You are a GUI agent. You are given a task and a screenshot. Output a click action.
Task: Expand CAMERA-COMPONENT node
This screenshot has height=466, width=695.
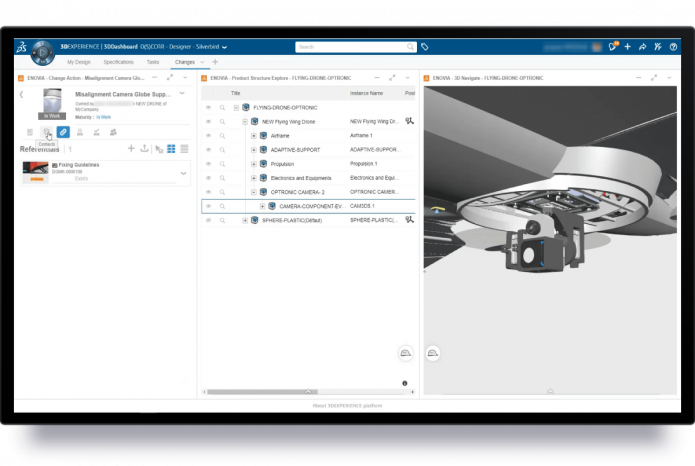[262, 206]
